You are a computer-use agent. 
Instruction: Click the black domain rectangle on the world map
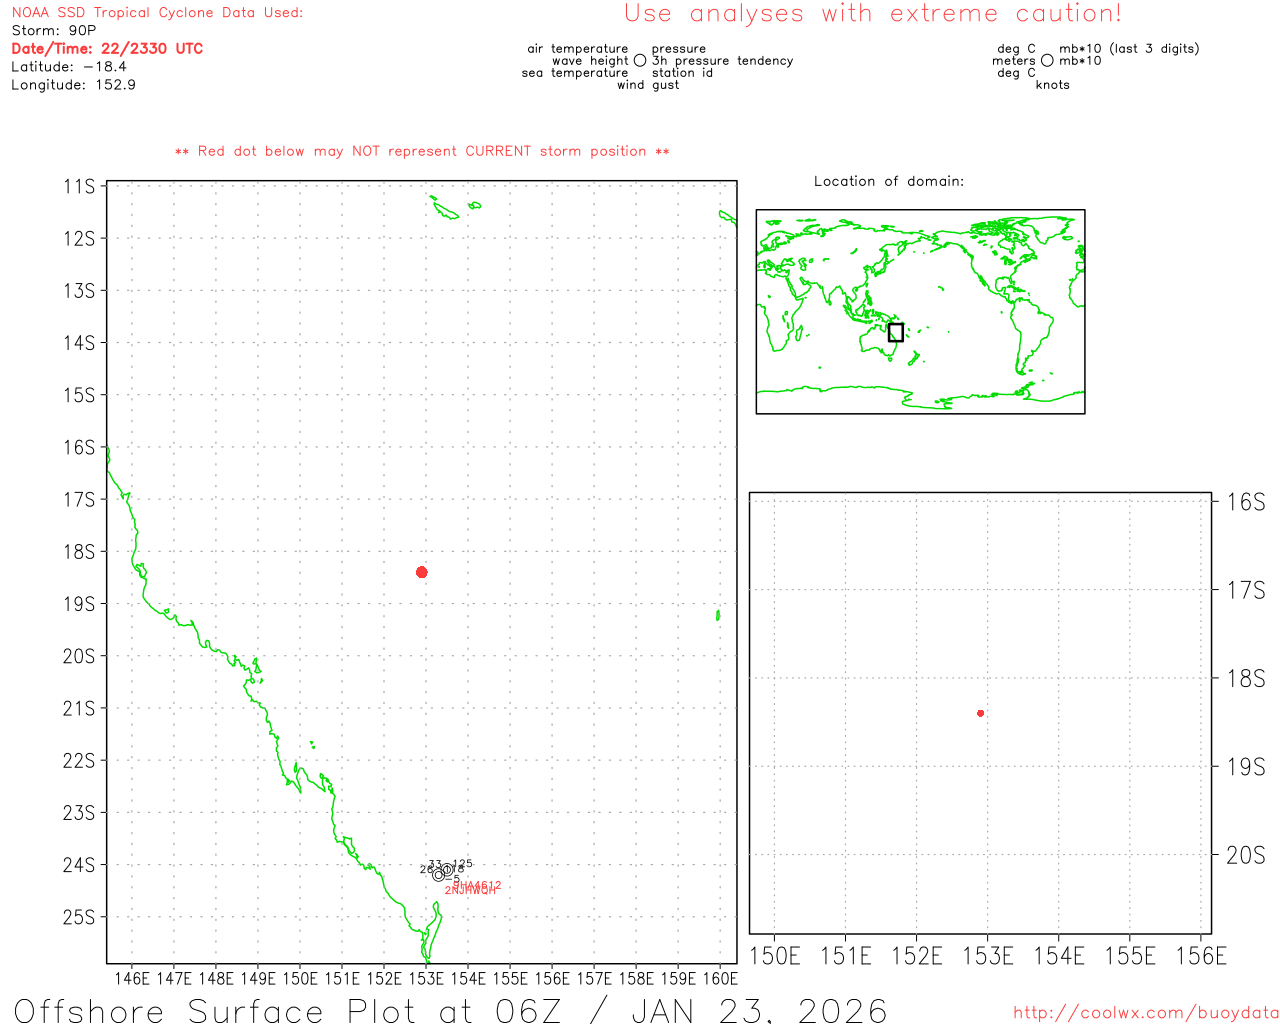pos(896,332)
